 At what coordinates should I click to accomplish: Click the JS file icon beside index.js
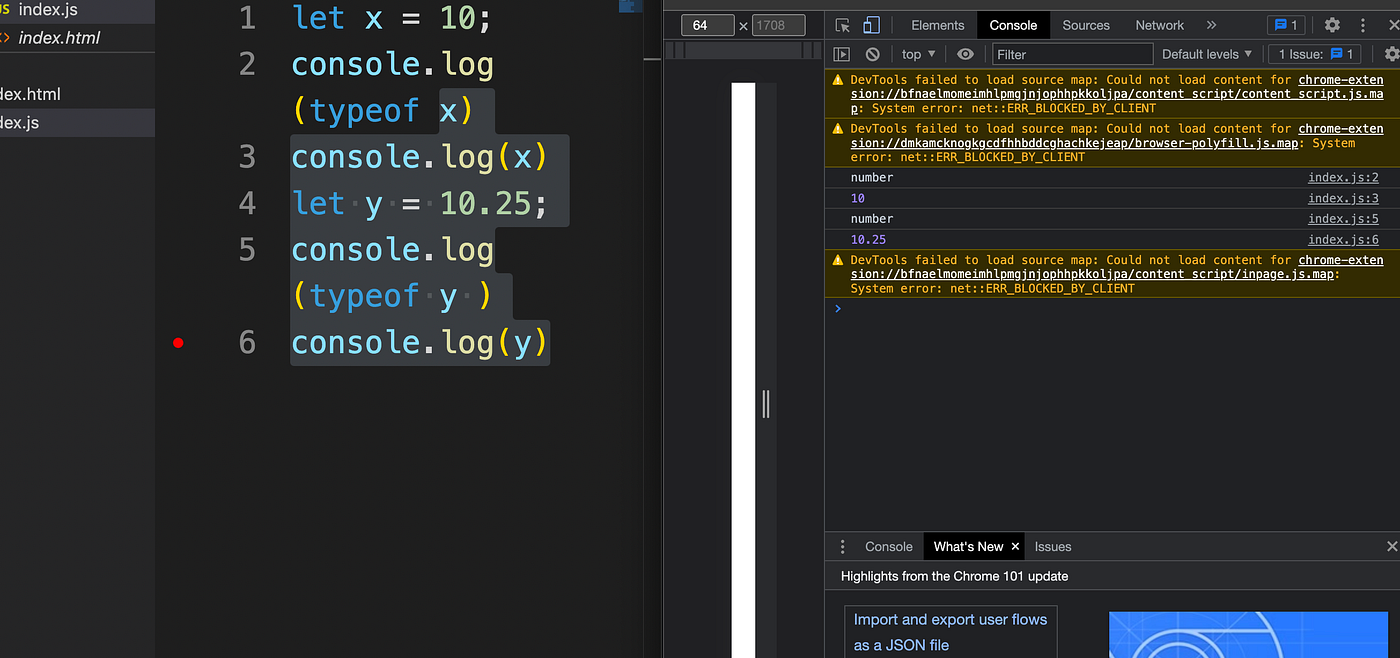(6, 12)
